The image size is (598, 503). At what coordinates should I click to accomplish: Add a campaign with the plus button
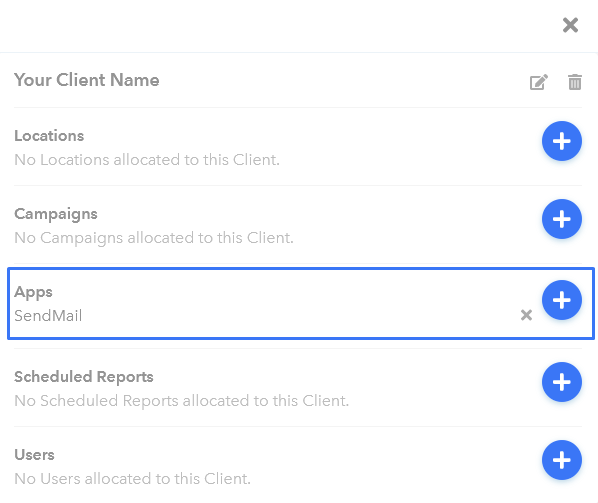click(561, 219)
